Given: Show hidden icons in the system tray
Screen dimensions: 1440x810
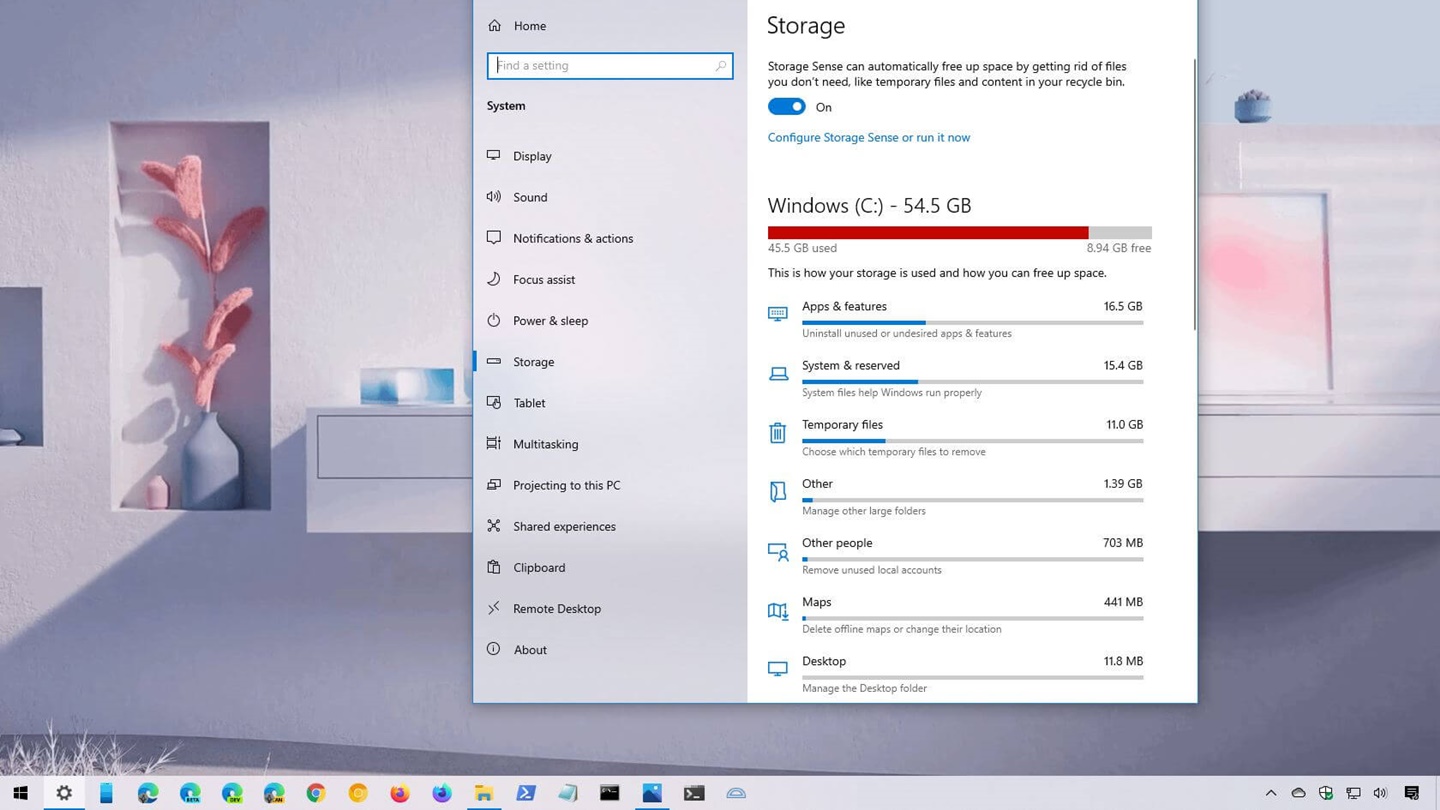Looking at the screenshot, I should pyautogui.click(x=1271, y=793).
